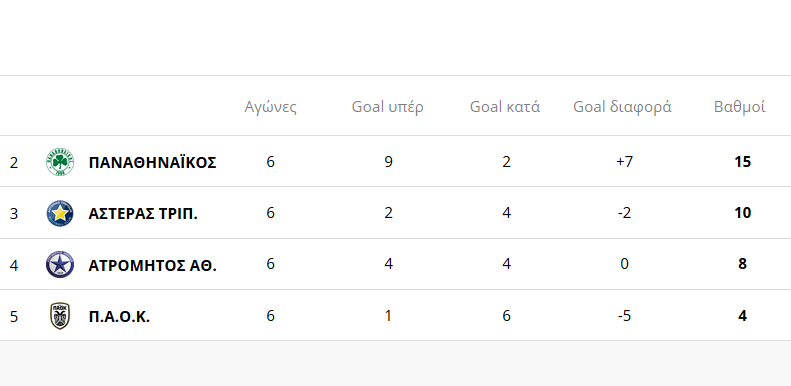Click the Asteras Tripolis yellow star logo

(60, 213)
